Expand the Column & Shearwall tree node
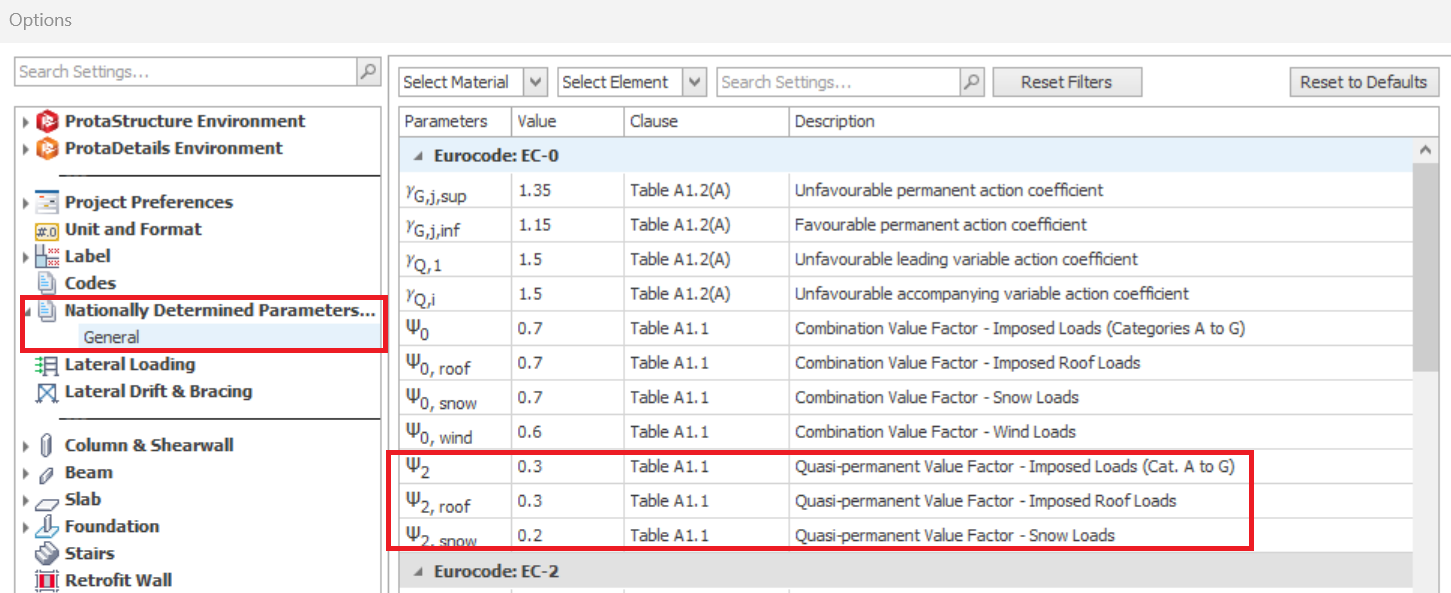Screen dimensions: 1451x593 pos(25,447)
